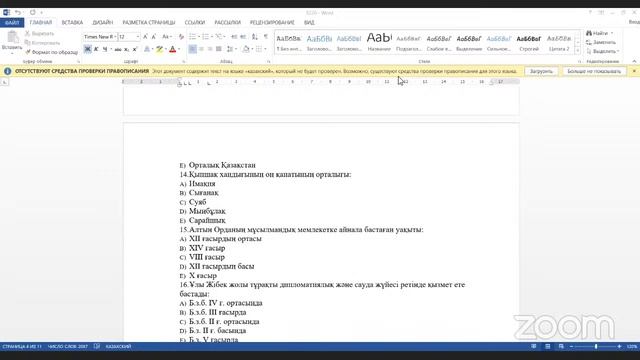Click Копировать (Copy) command
This screenshot has height=360, width=640.
point(42,43)
